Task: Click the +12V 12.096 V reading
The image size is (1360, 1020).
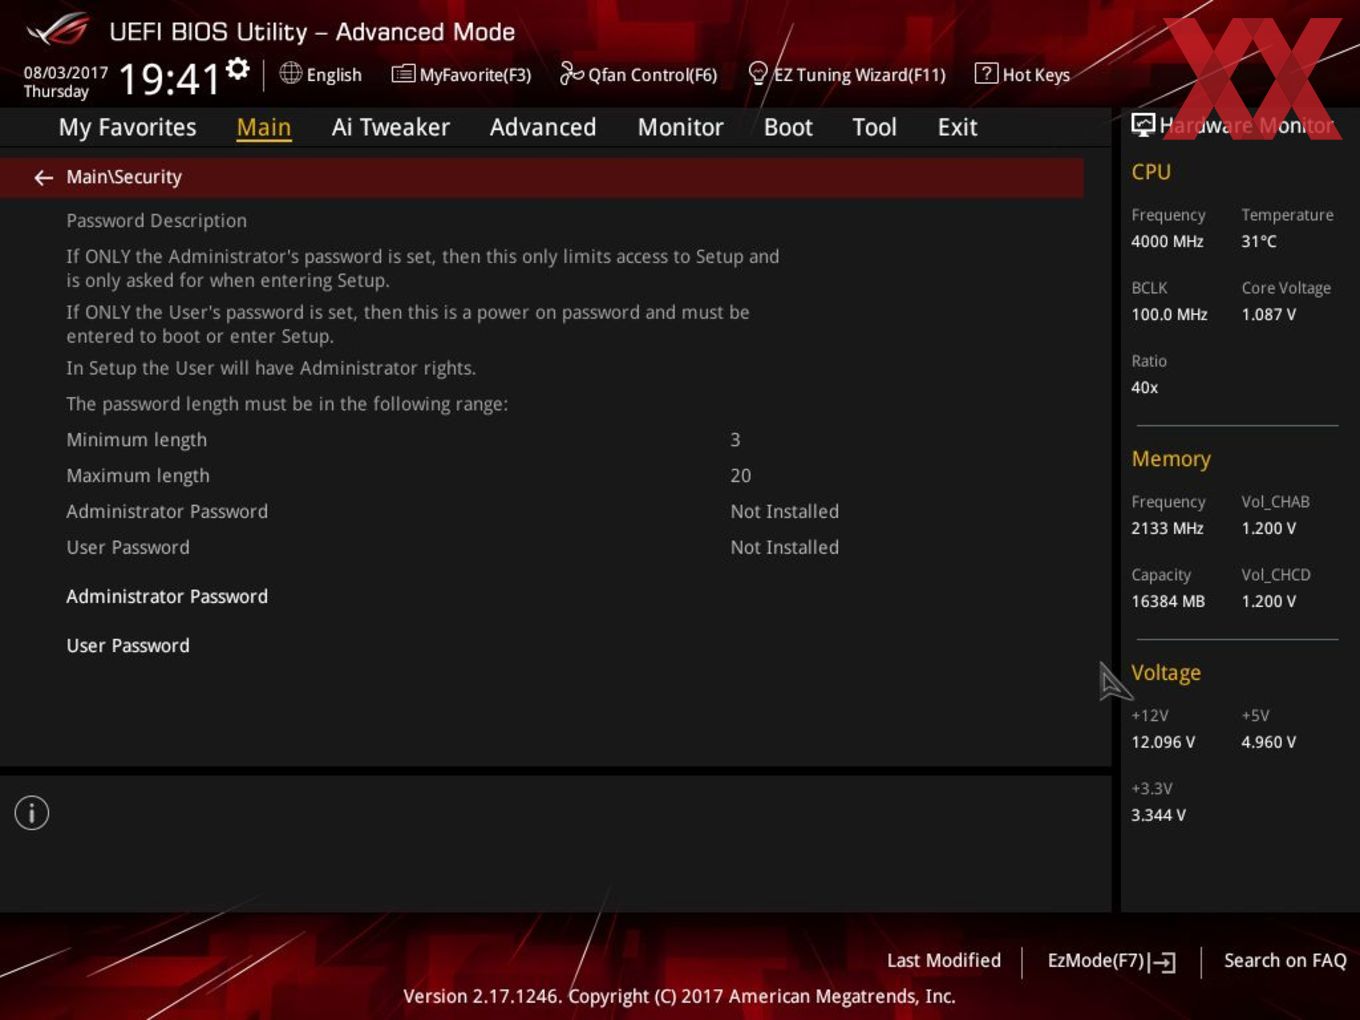Action: [x=1163, y=743]
